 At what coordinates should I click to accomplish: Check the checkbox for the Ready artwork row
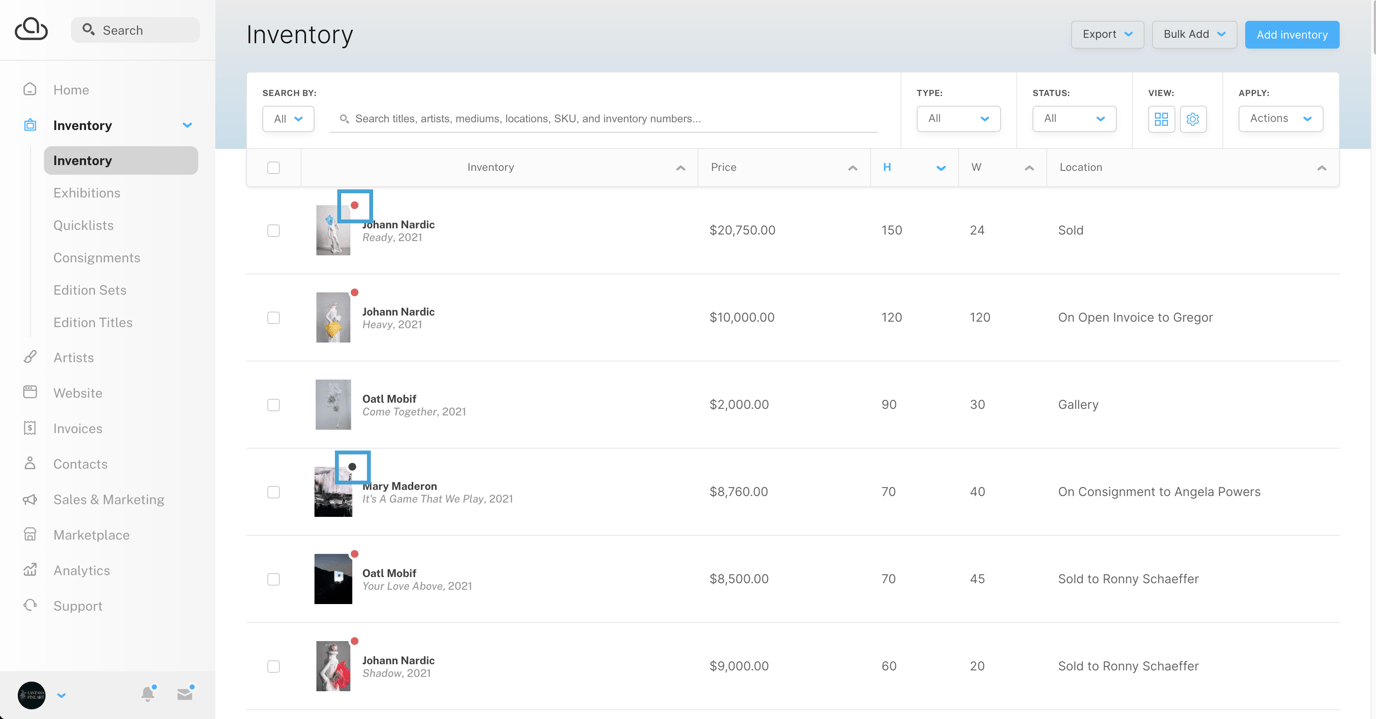[x=272, y=230]
